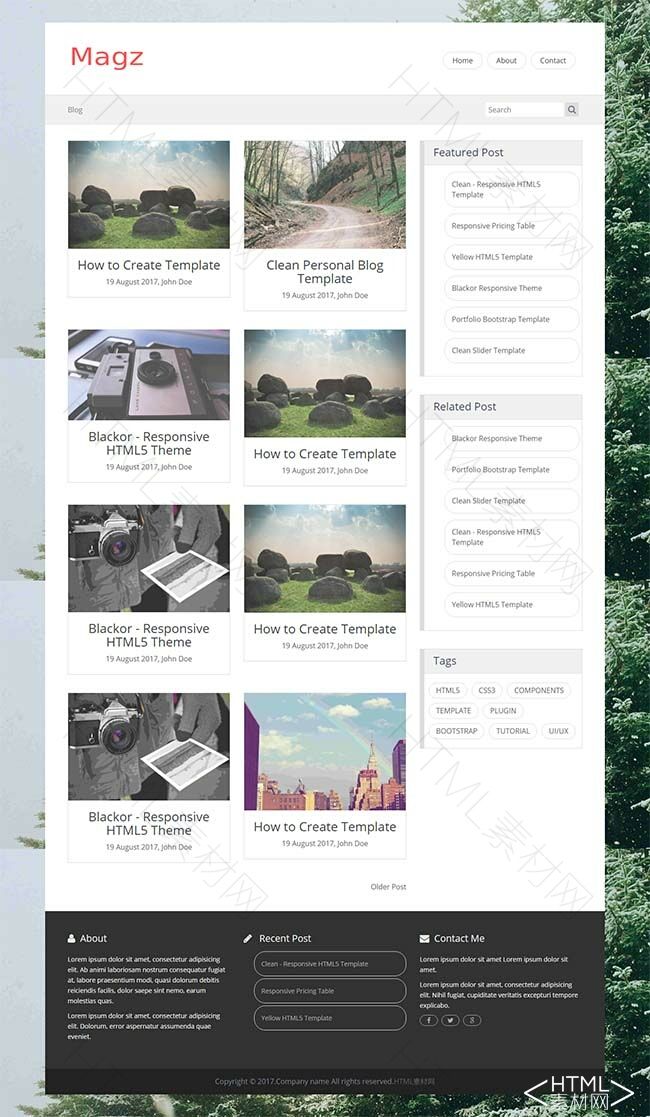Open the city skyline rainbow post thumbnail

325,752
